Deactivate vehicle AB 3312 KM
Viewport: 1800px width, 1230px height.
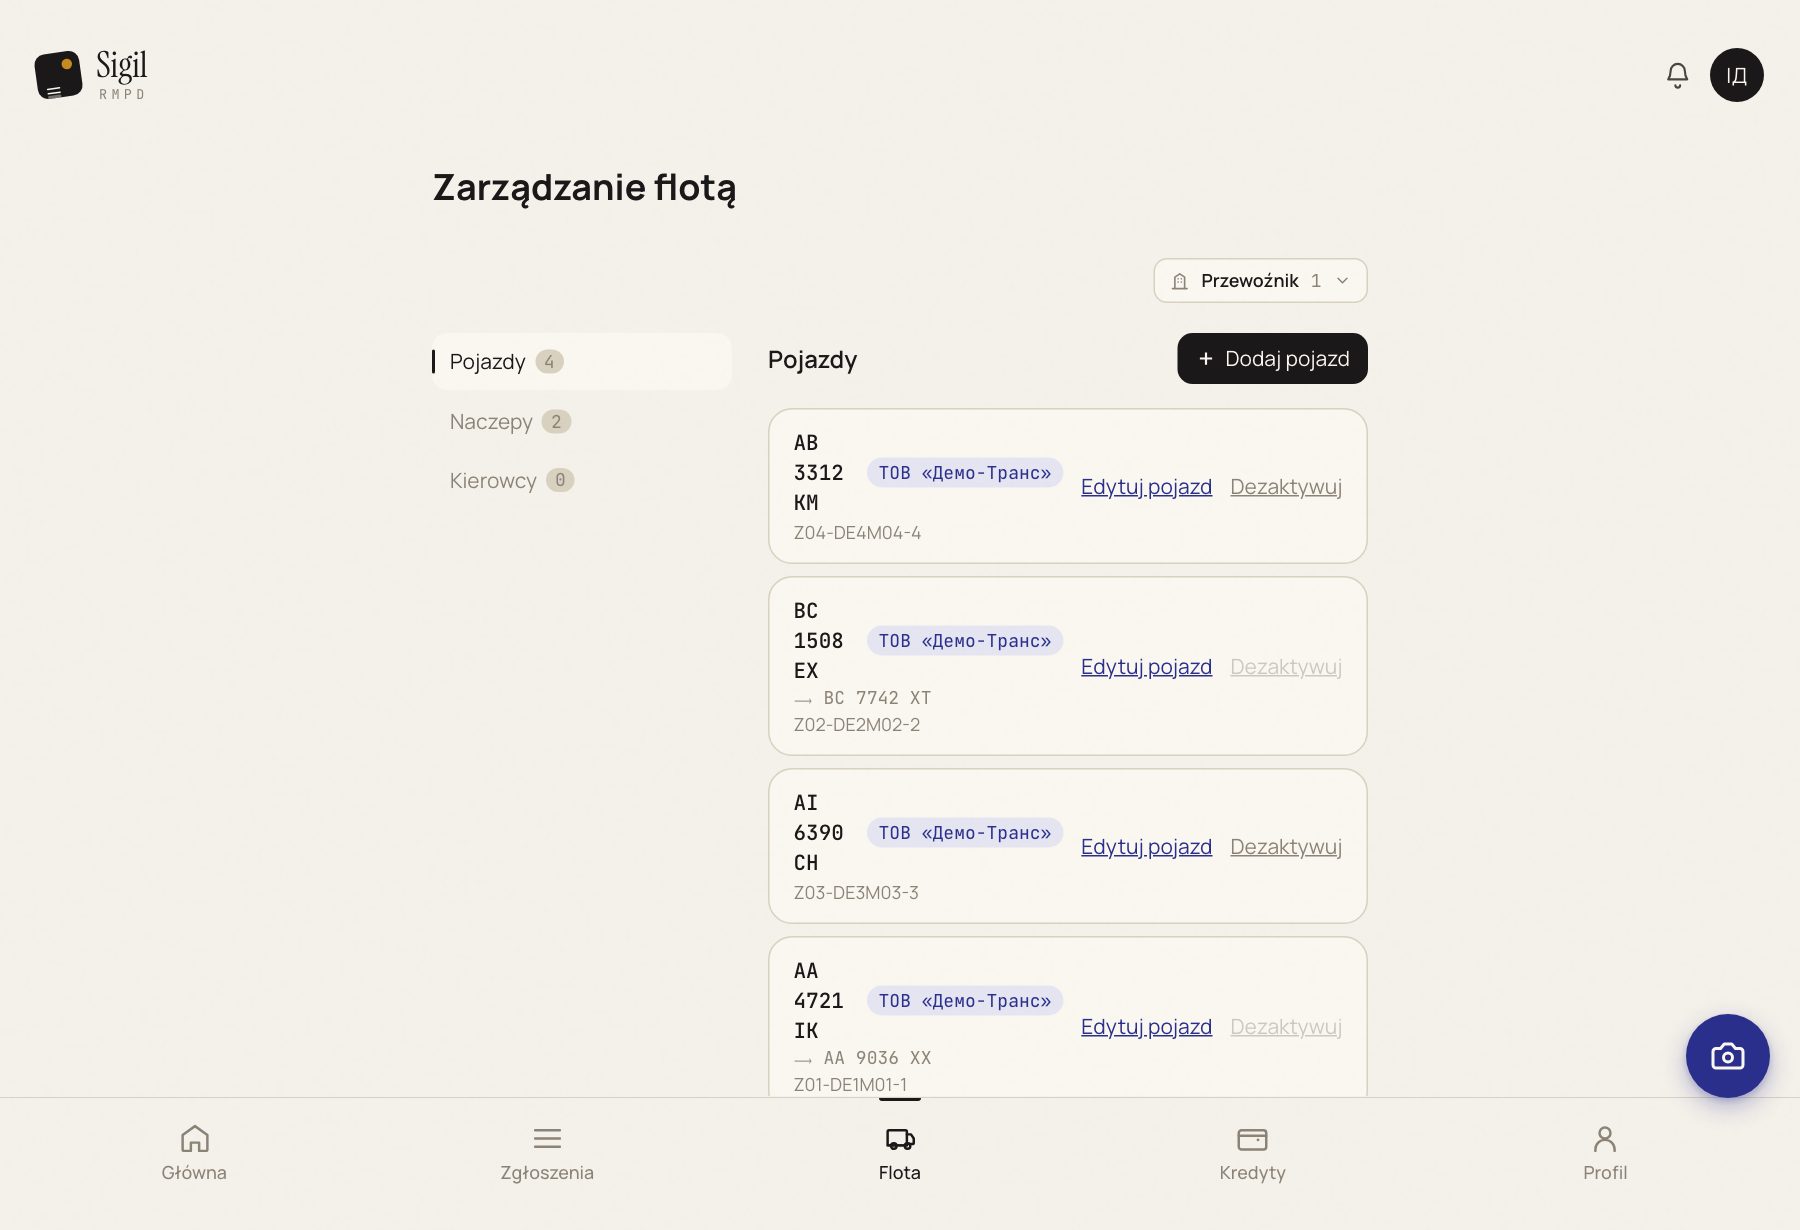coord(1285,487)
